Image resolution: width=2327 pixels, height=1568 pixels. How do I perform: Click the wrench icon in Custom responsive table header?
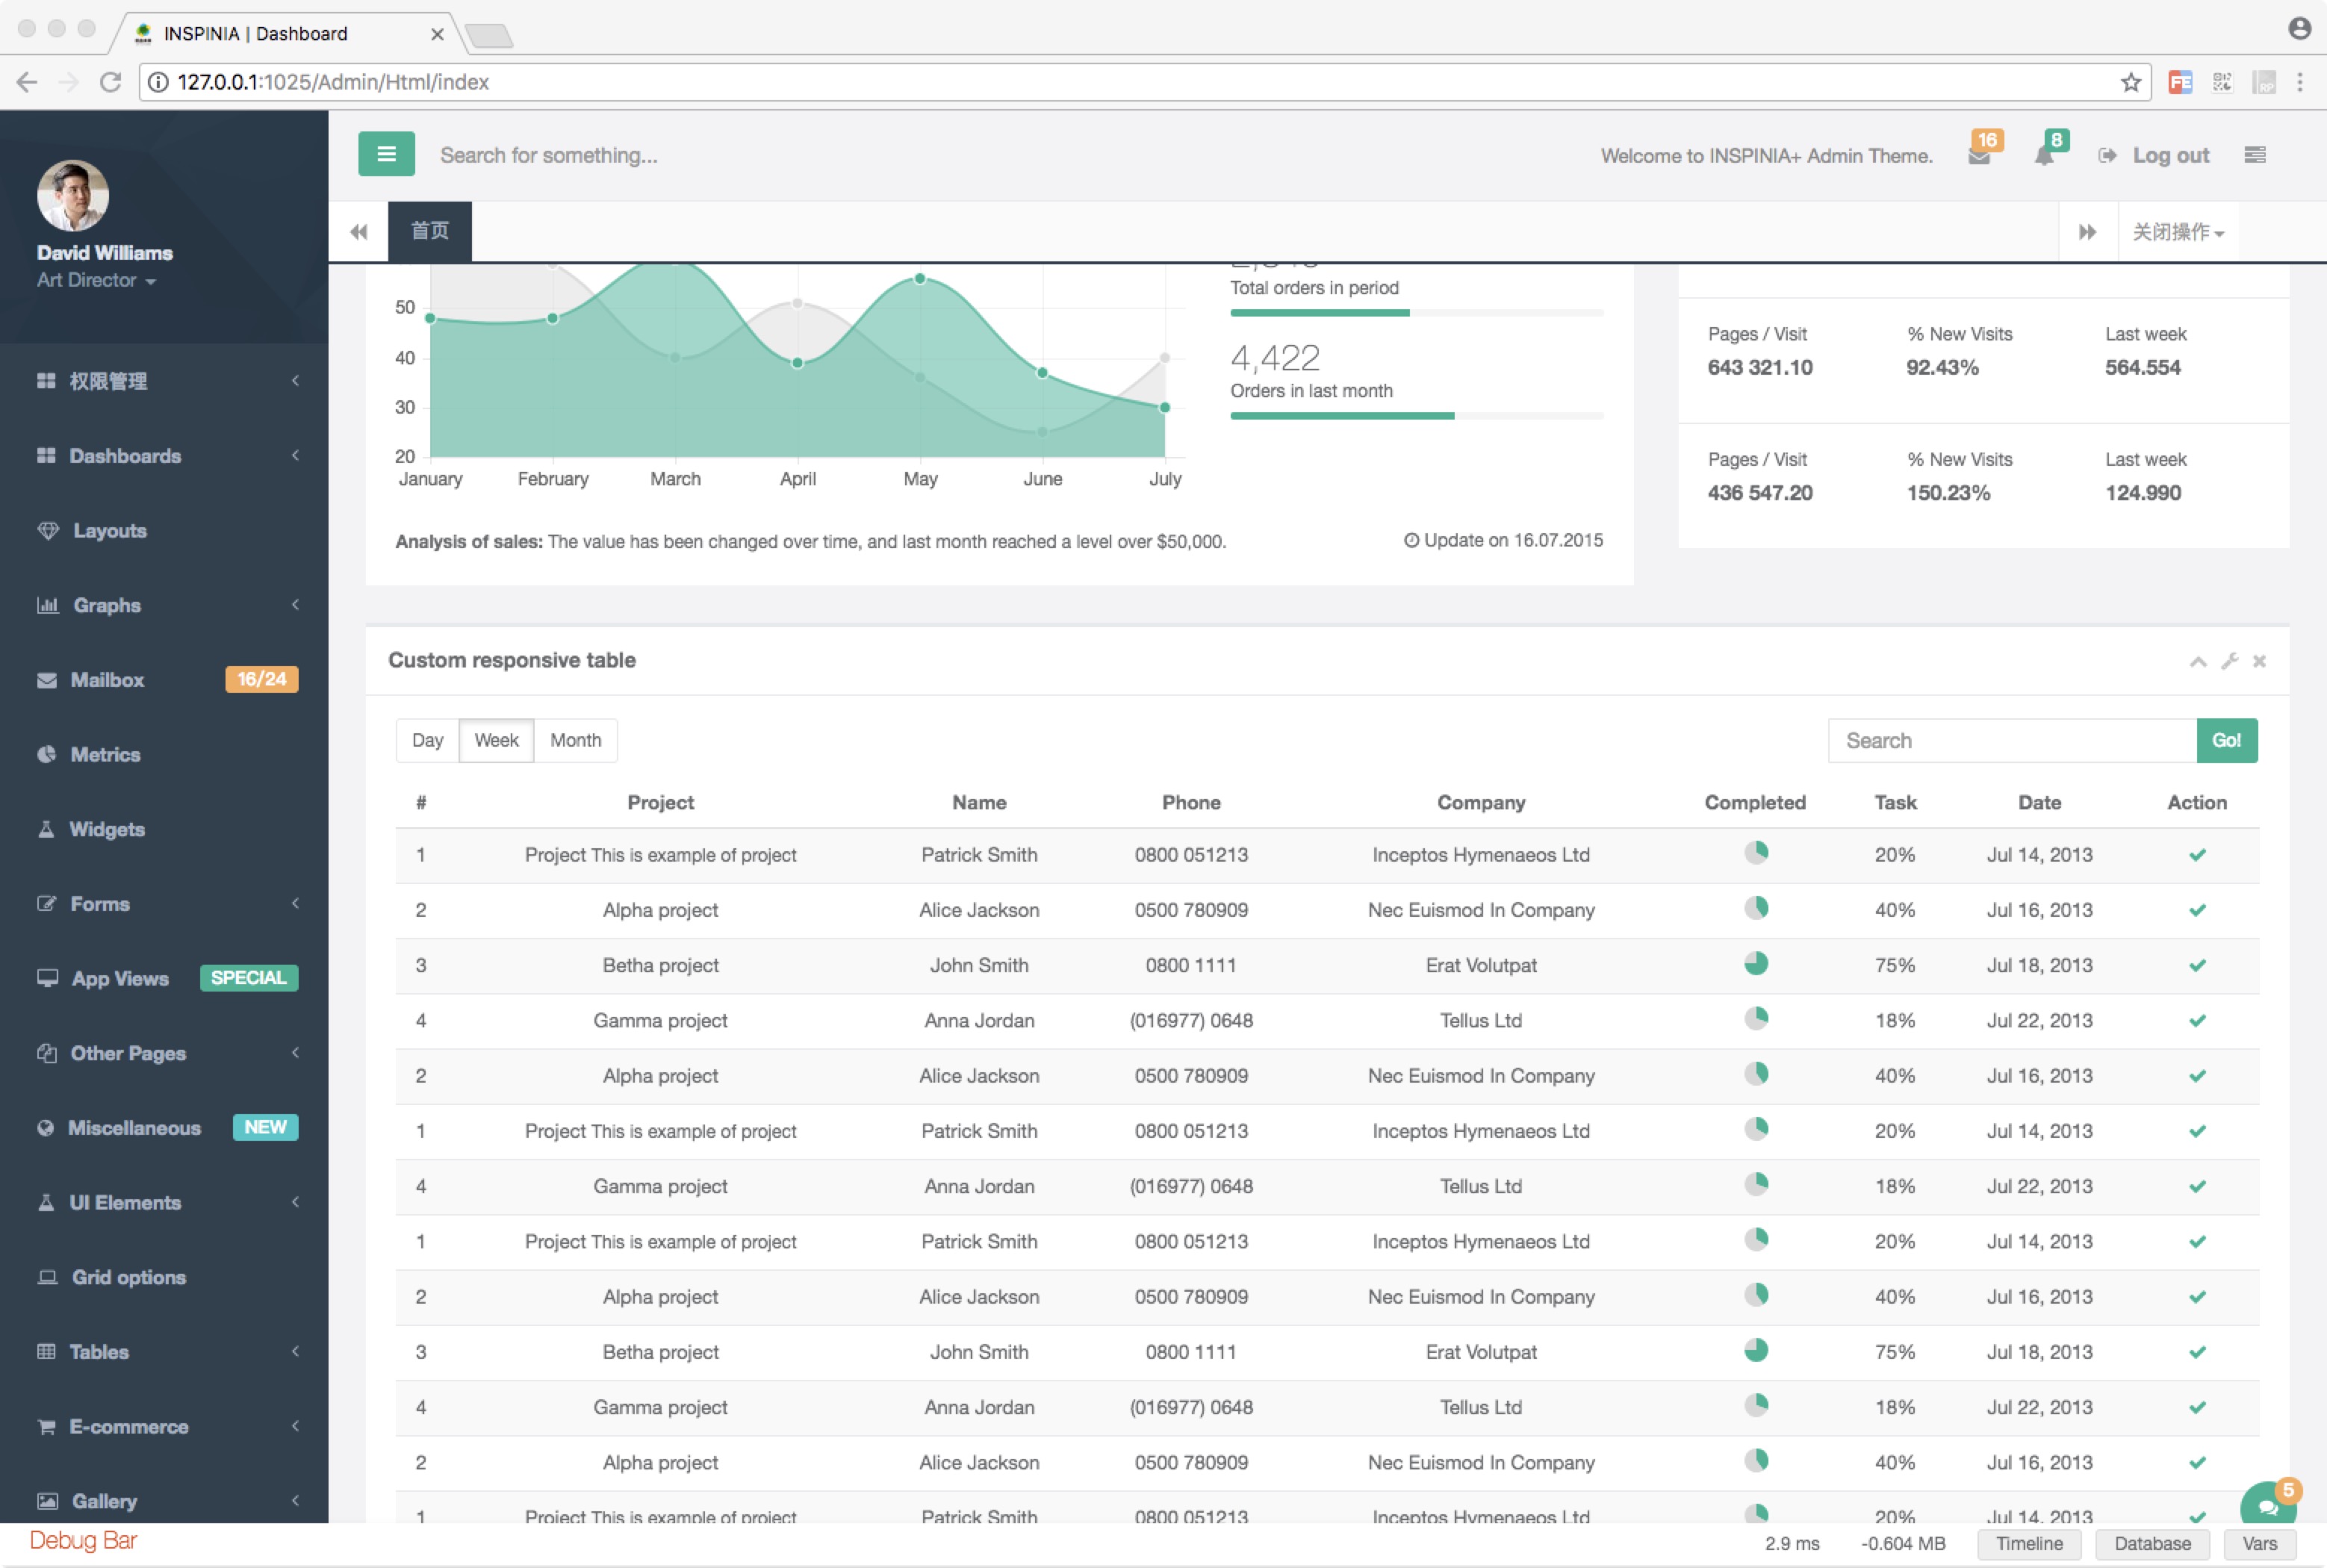[2229, 661]
